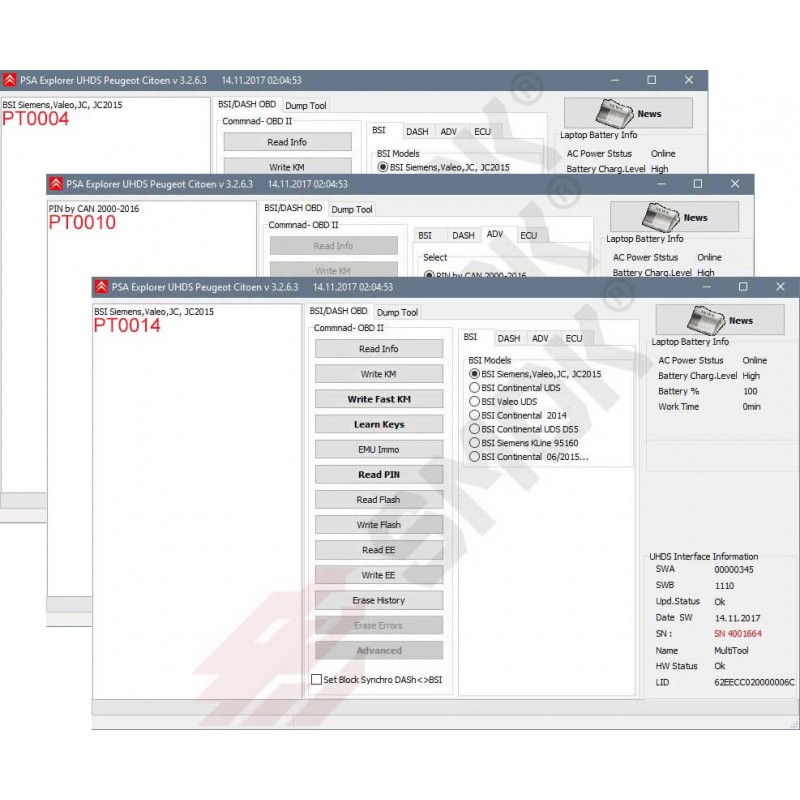Maximize the front PSA Explorer window
The height and width of the screenshot is (800, 800).
click(x=743, y=287)
